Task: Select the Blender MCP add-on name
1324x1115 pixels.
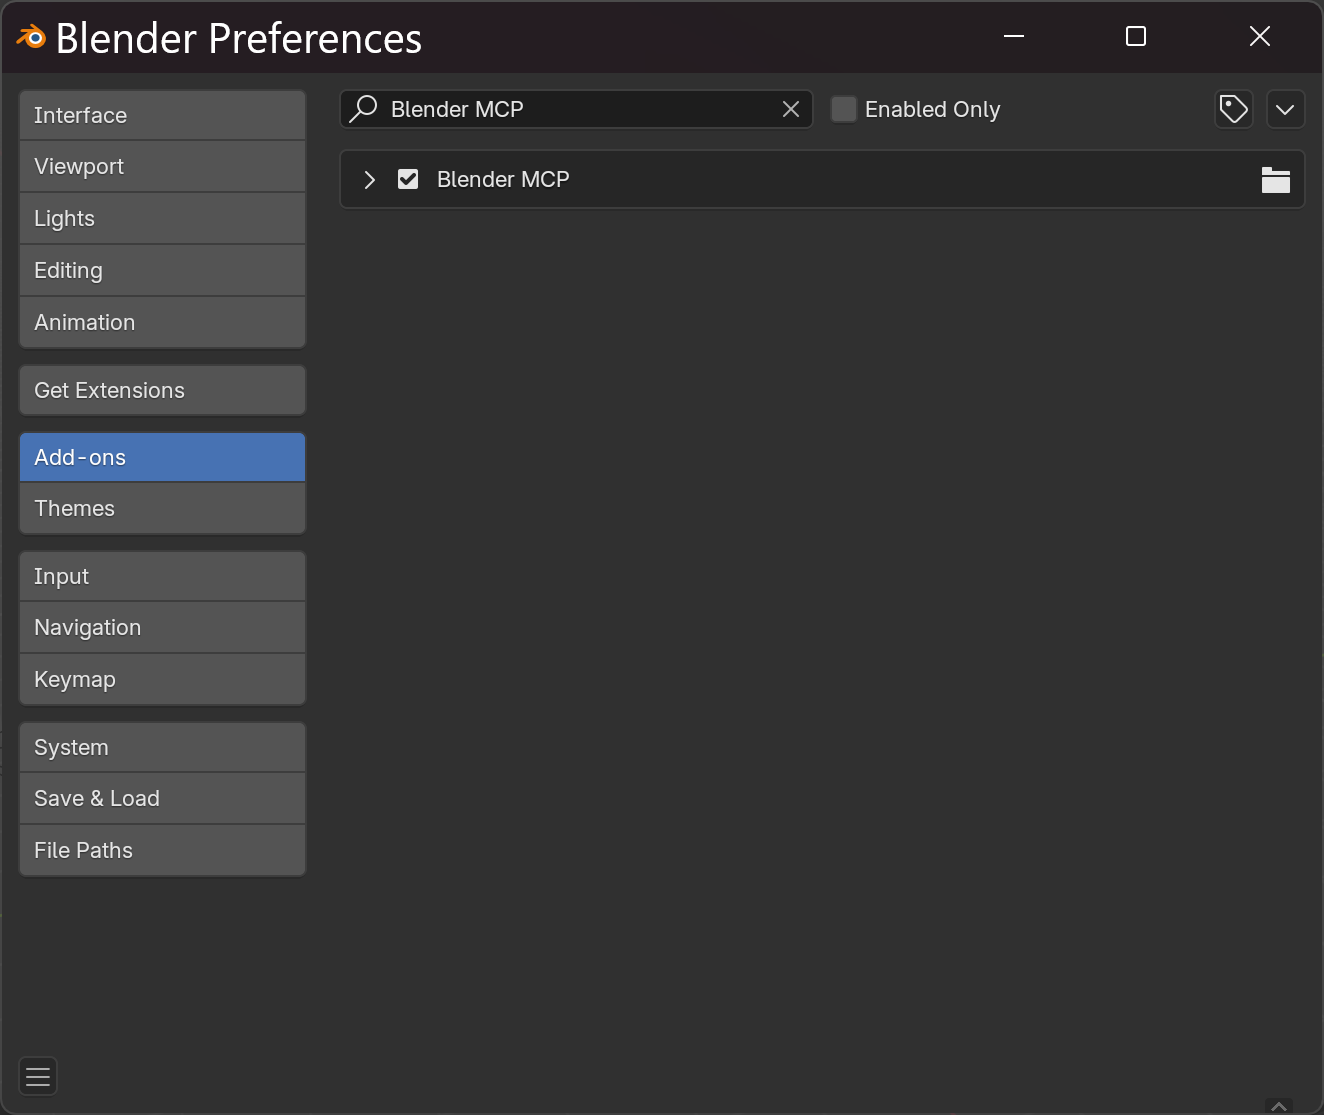Action: coord(503,179)
